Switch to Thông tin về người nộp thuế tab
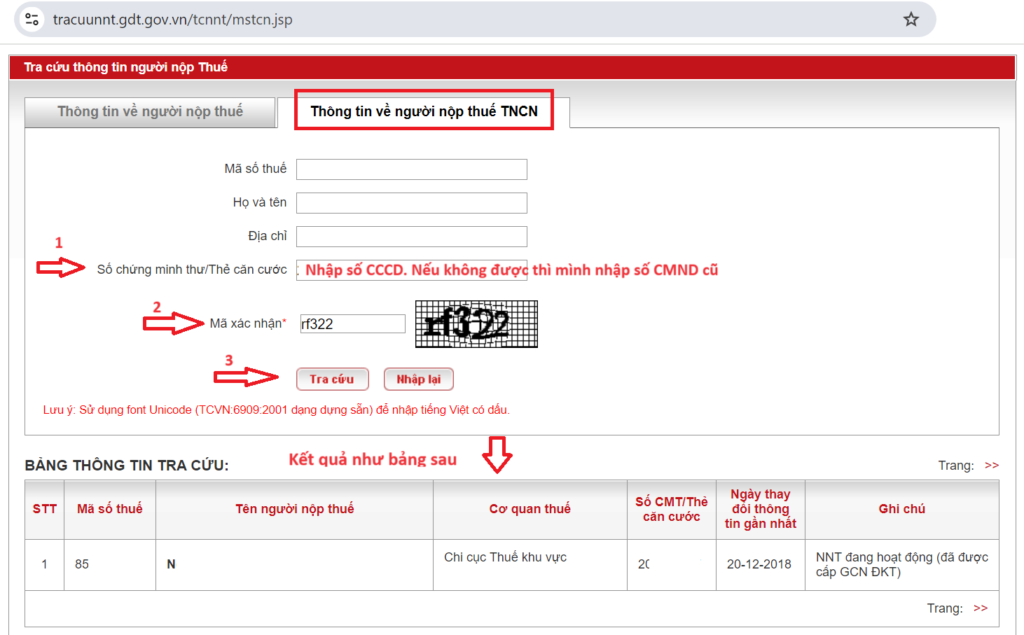The height and width of the screenshot is (635, 1024). point(150,112)
